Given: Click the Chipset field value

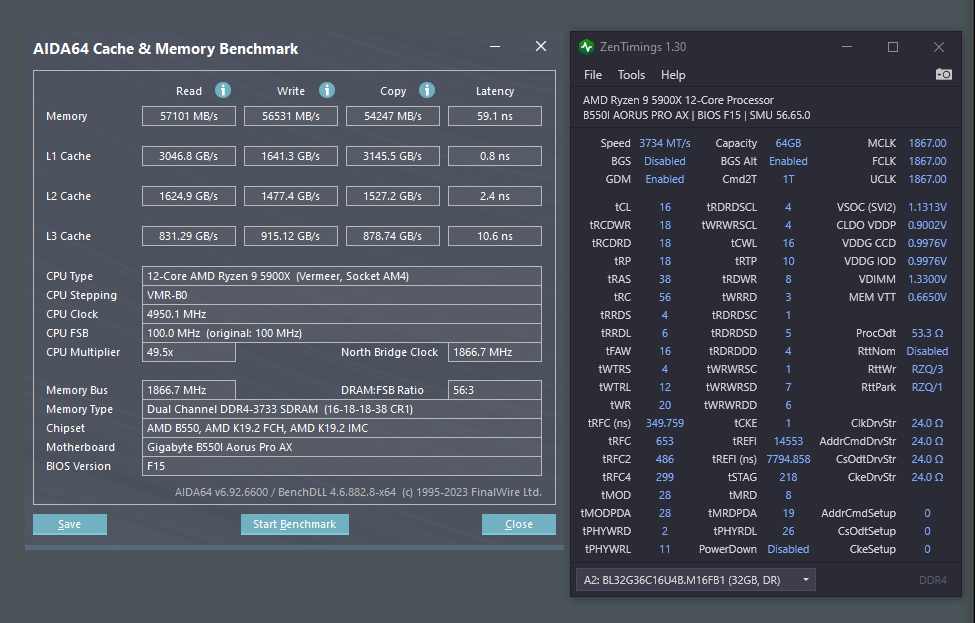Looking at the screenshot, I should click(x=341, y=428).
